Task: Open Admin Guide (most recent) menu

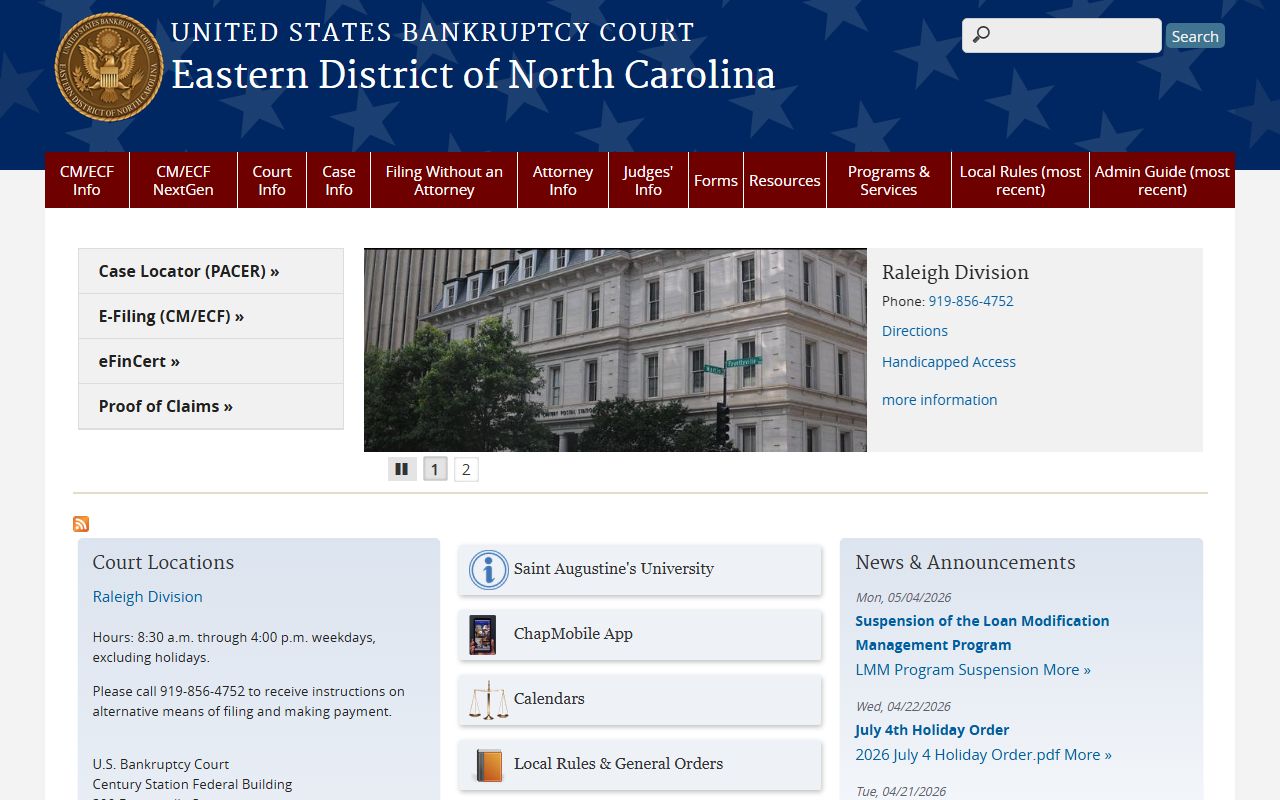Action: pos(1162,180)
